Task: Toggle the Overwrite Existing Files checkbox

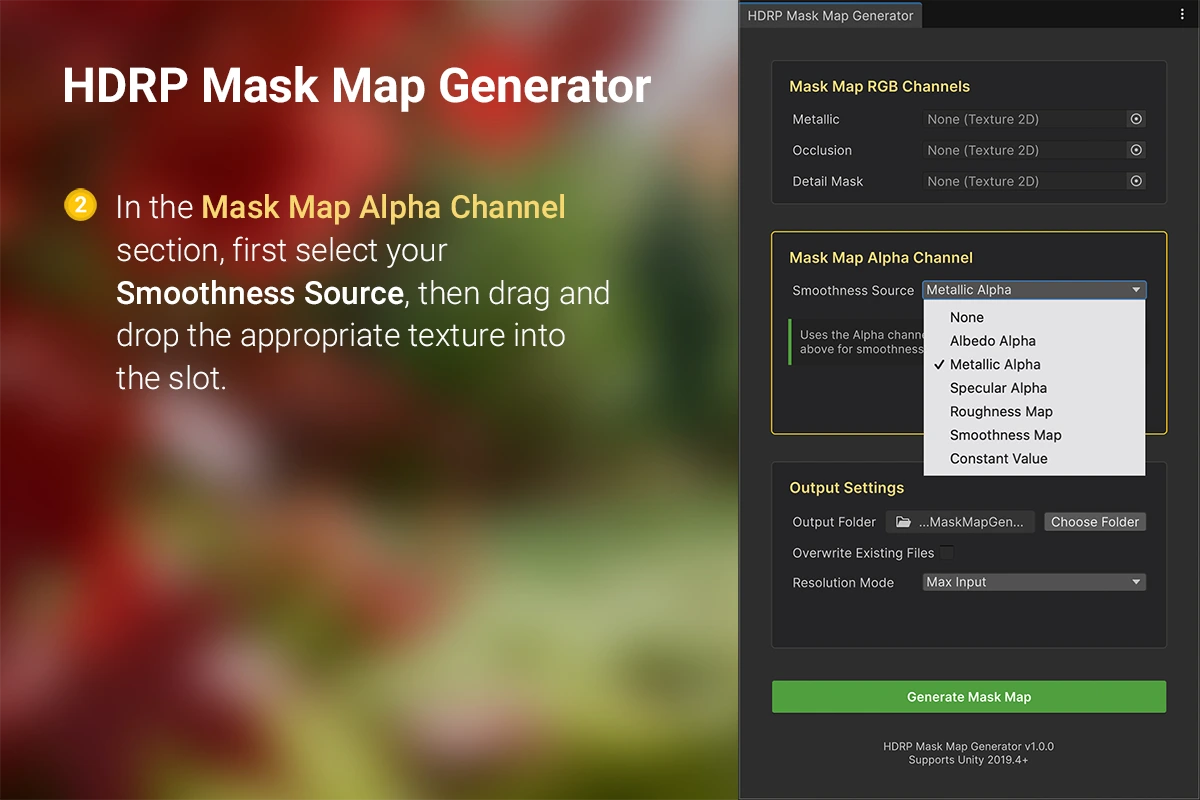Action: [946, 553]
